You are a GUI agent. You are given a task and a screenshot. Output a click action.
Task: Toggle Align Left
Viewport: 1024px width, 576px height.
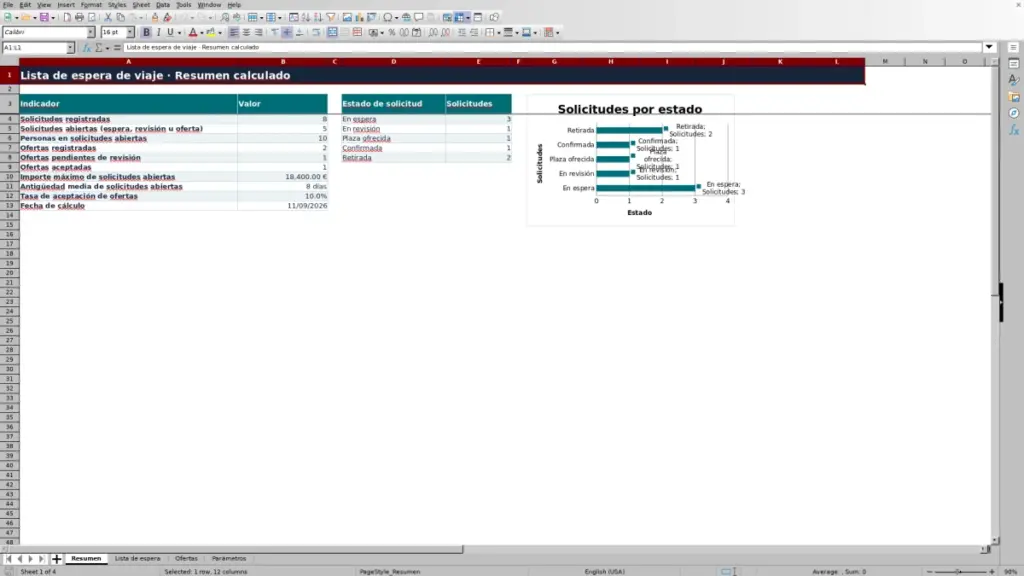(x=234, y=33)
